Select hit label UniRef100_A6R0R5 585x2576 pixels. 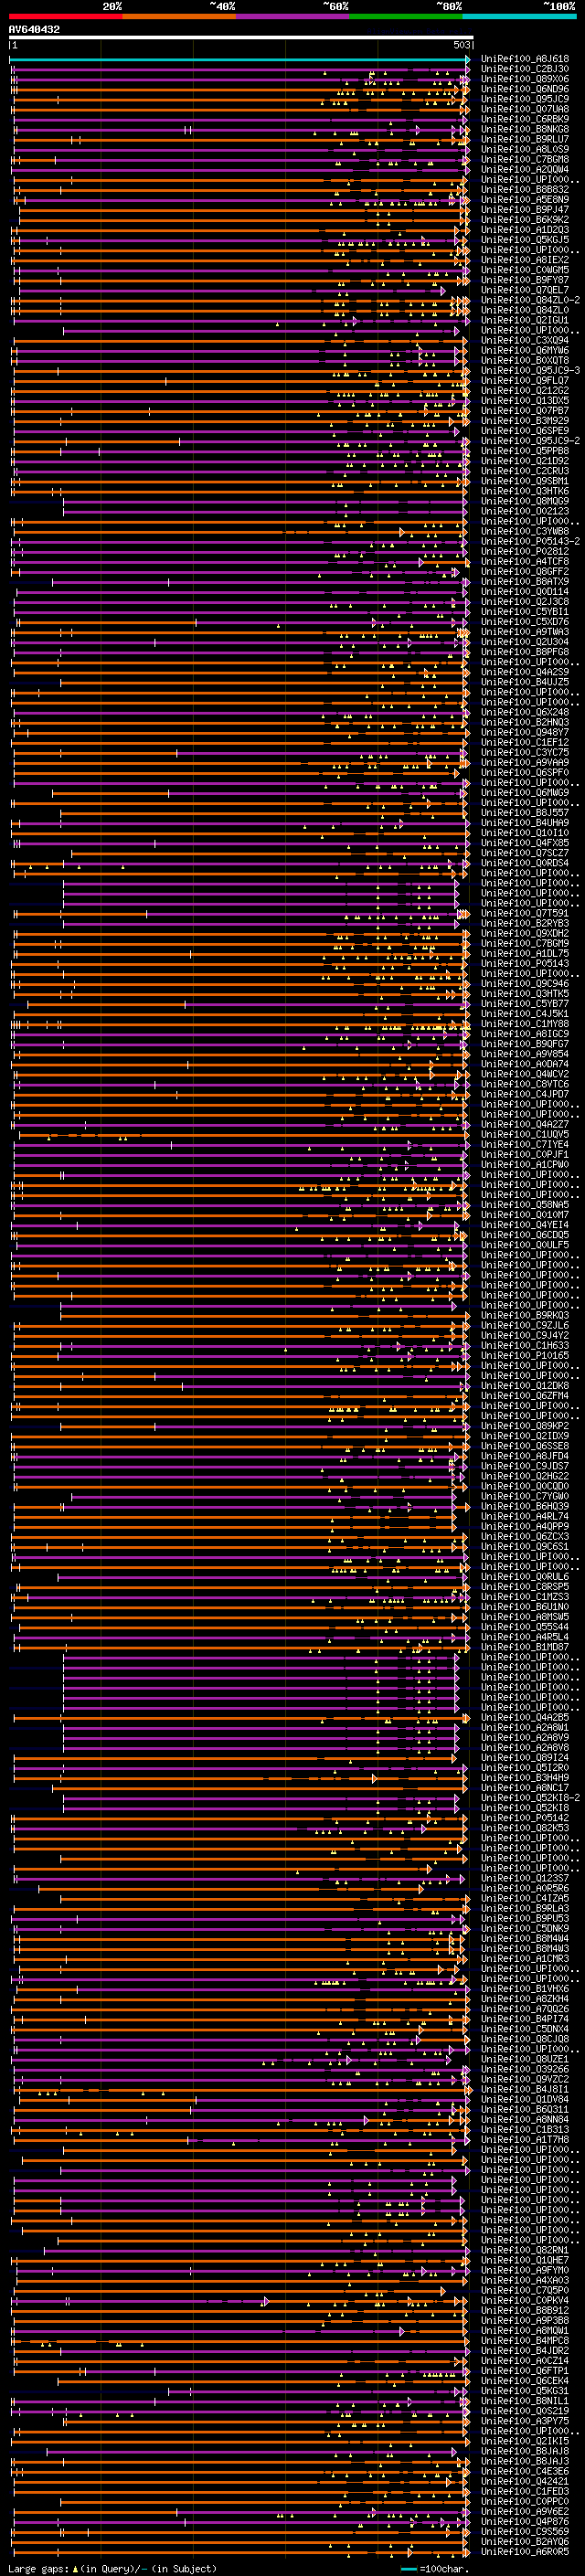click(x=525, y=2551)
